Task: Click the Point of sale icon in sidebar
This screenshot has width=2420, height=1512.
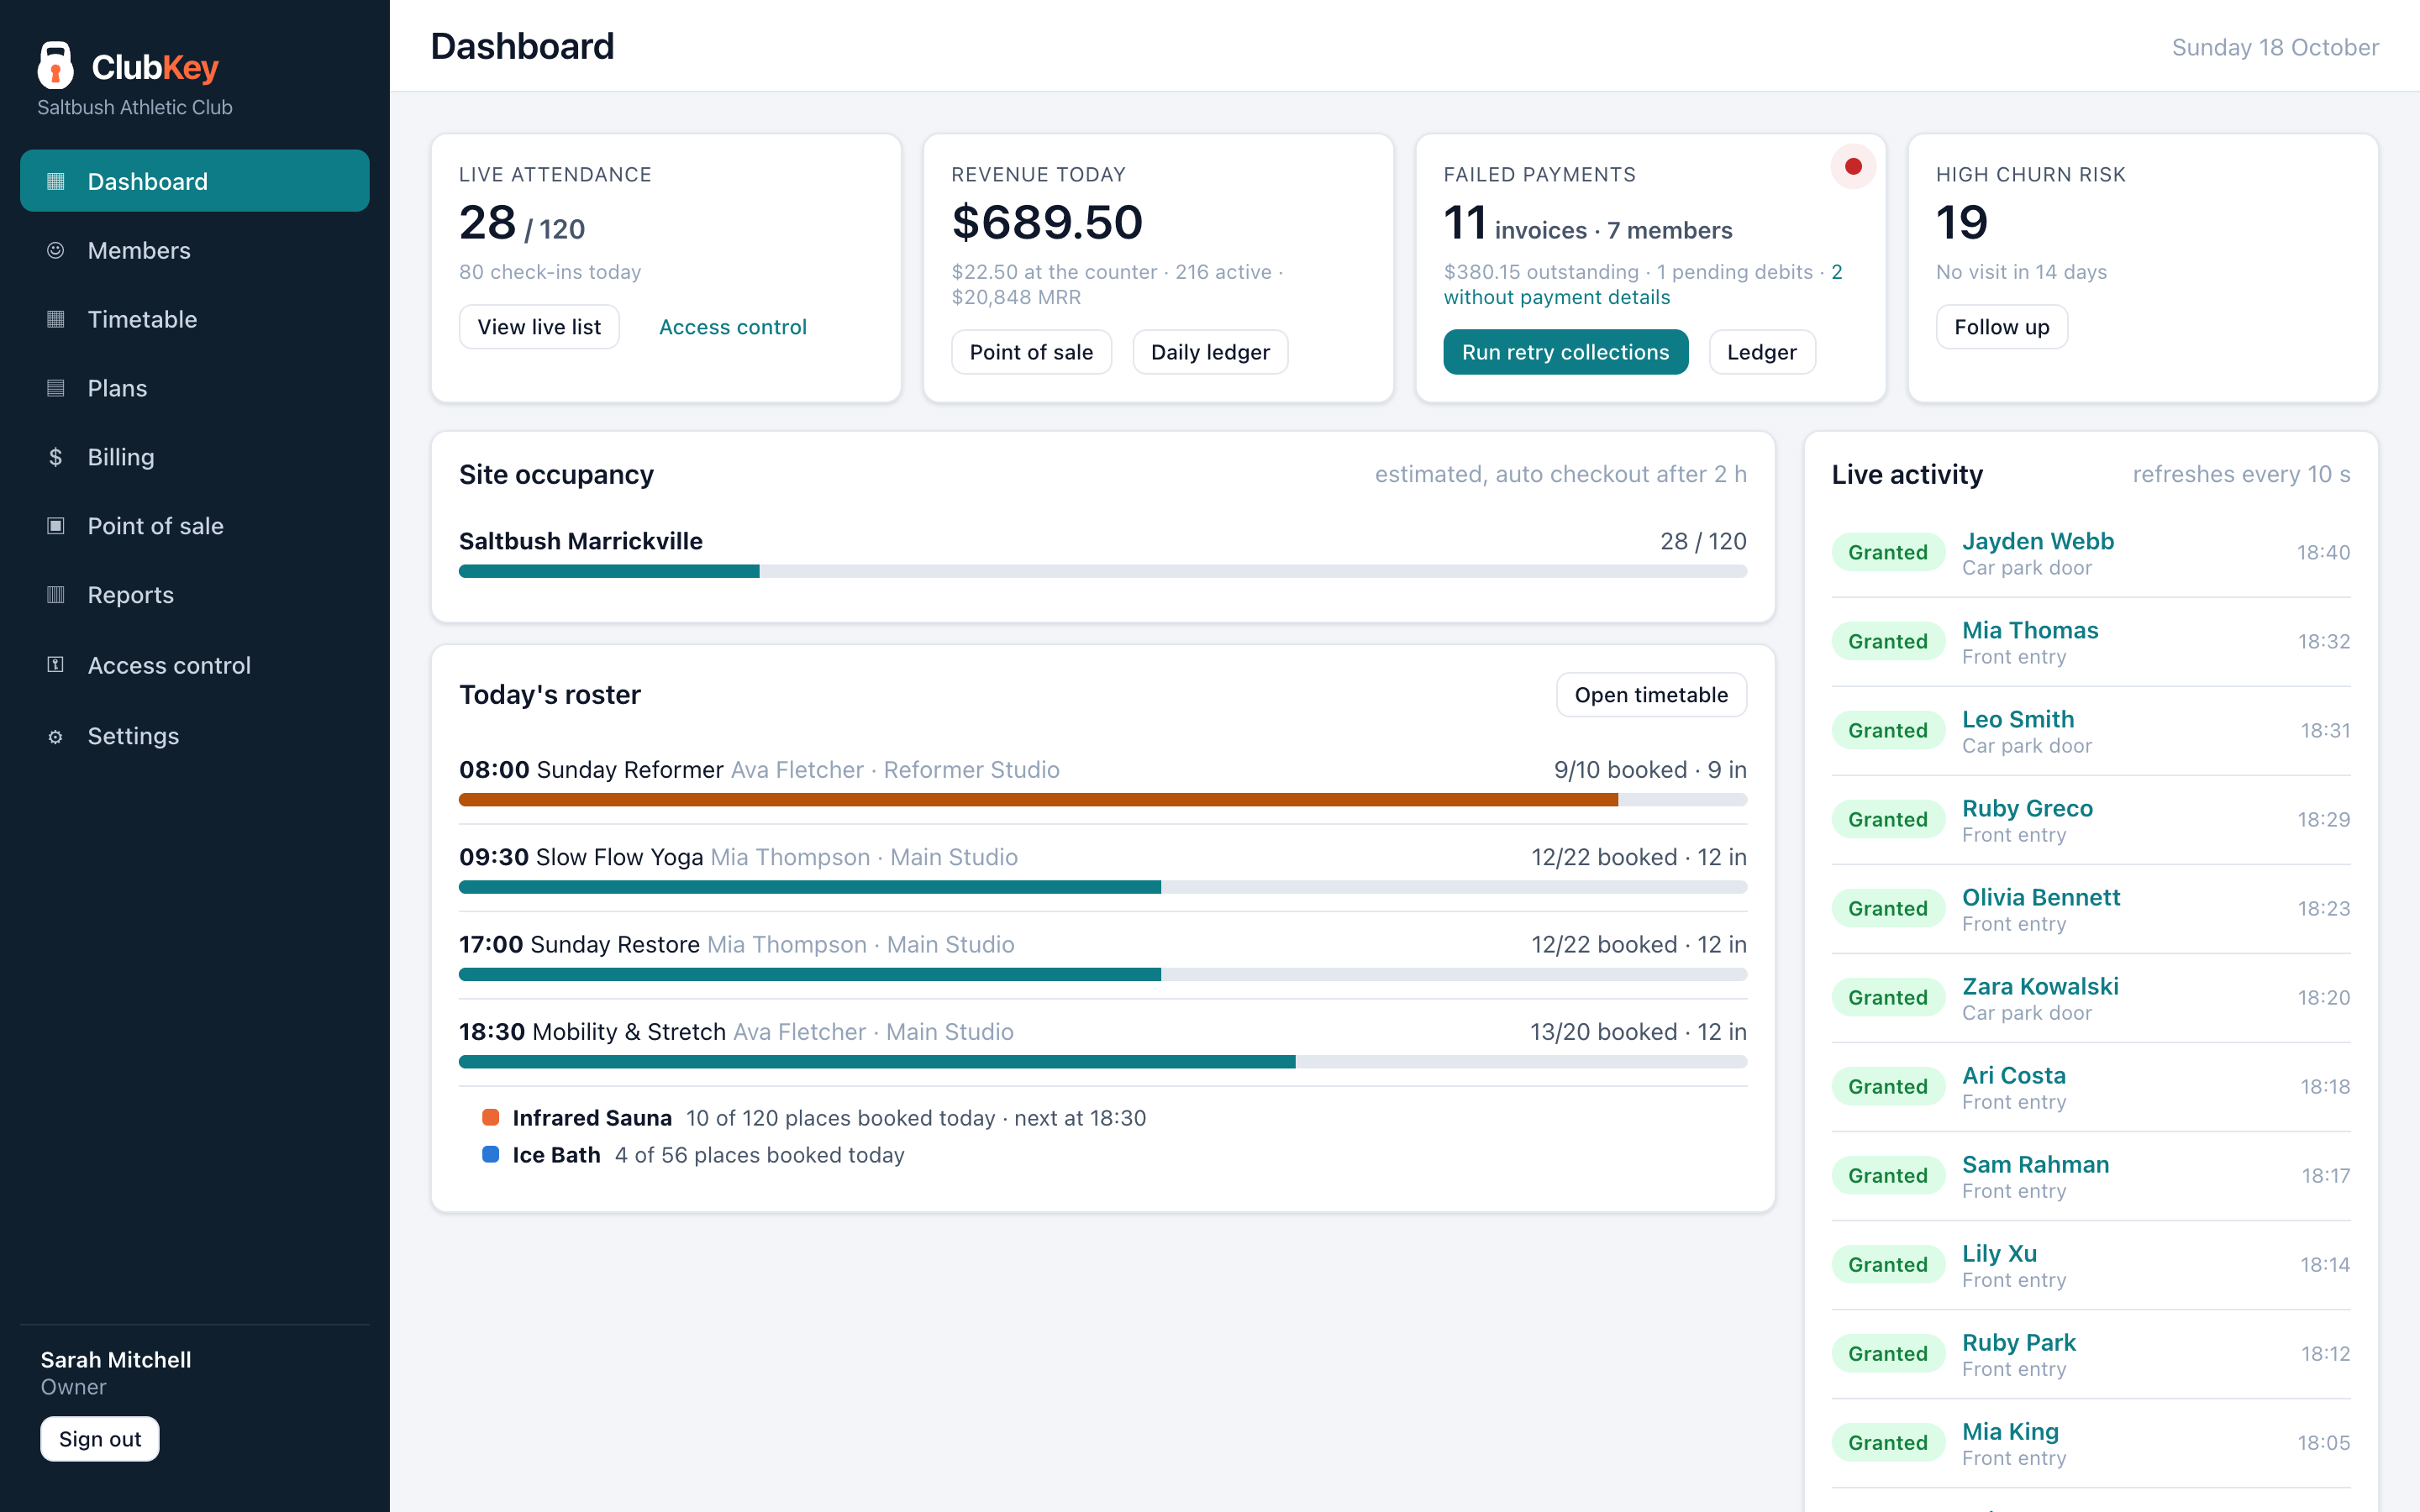Action: tap(56, 526)
